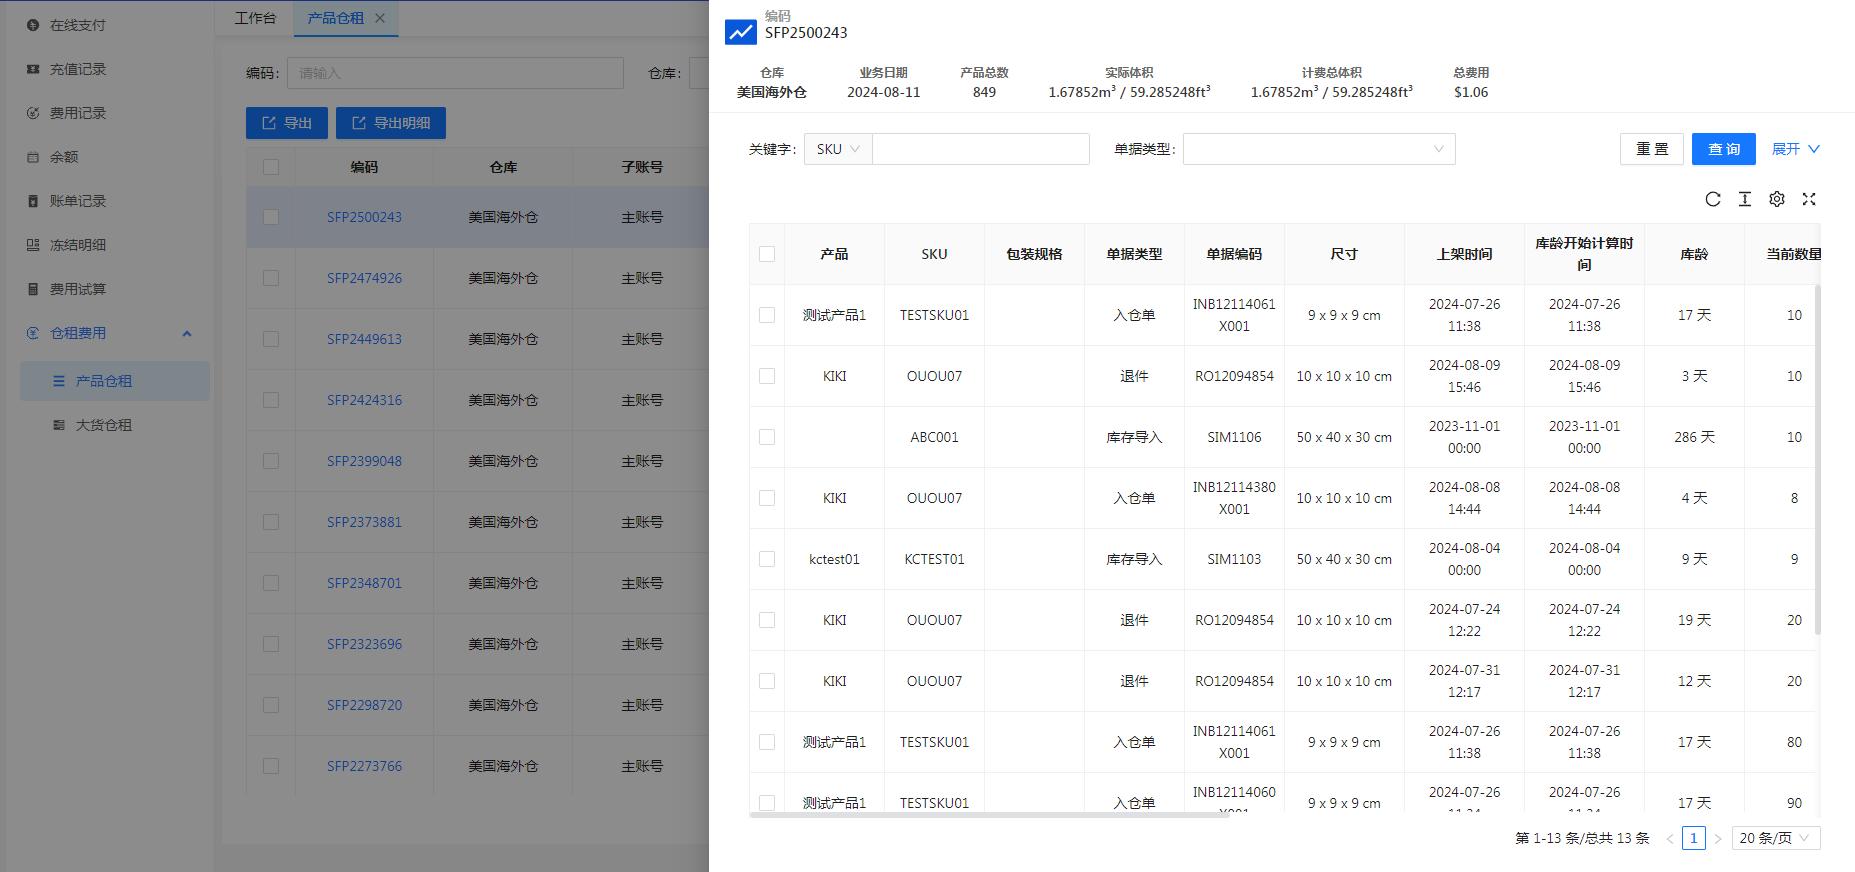Open the row density (line height) icon
Screen dimensions: 1855x872
pyautogui.click(x=1745, y=199)
